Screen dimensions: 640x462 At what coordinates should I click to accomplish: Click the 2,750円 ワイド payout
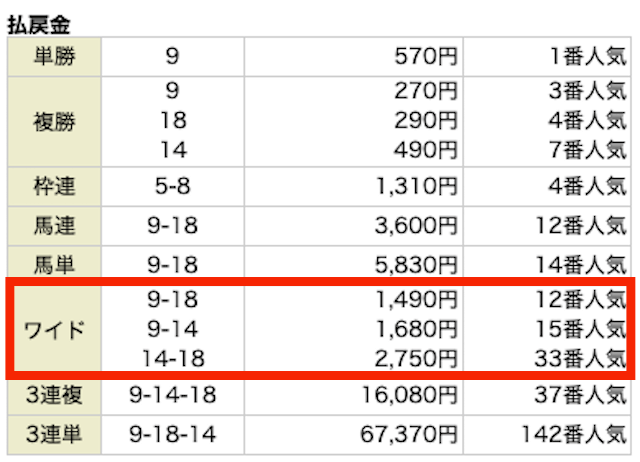416,359
